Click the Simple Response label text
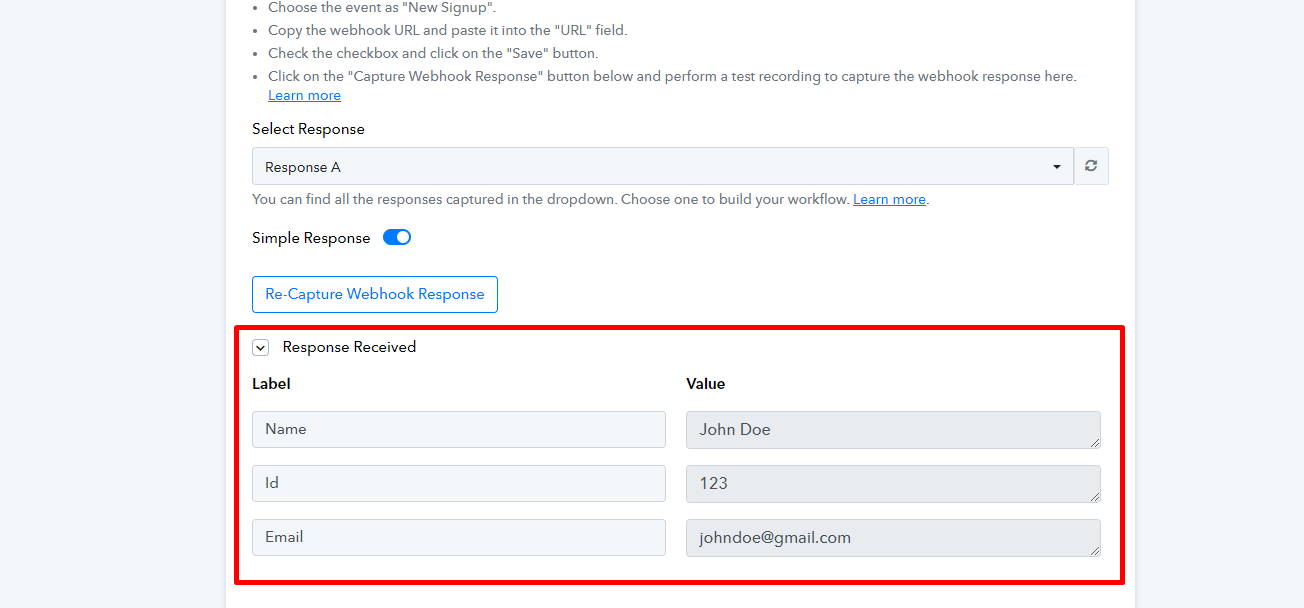Viewport: 1304px width, 608px height. point(311,238)
